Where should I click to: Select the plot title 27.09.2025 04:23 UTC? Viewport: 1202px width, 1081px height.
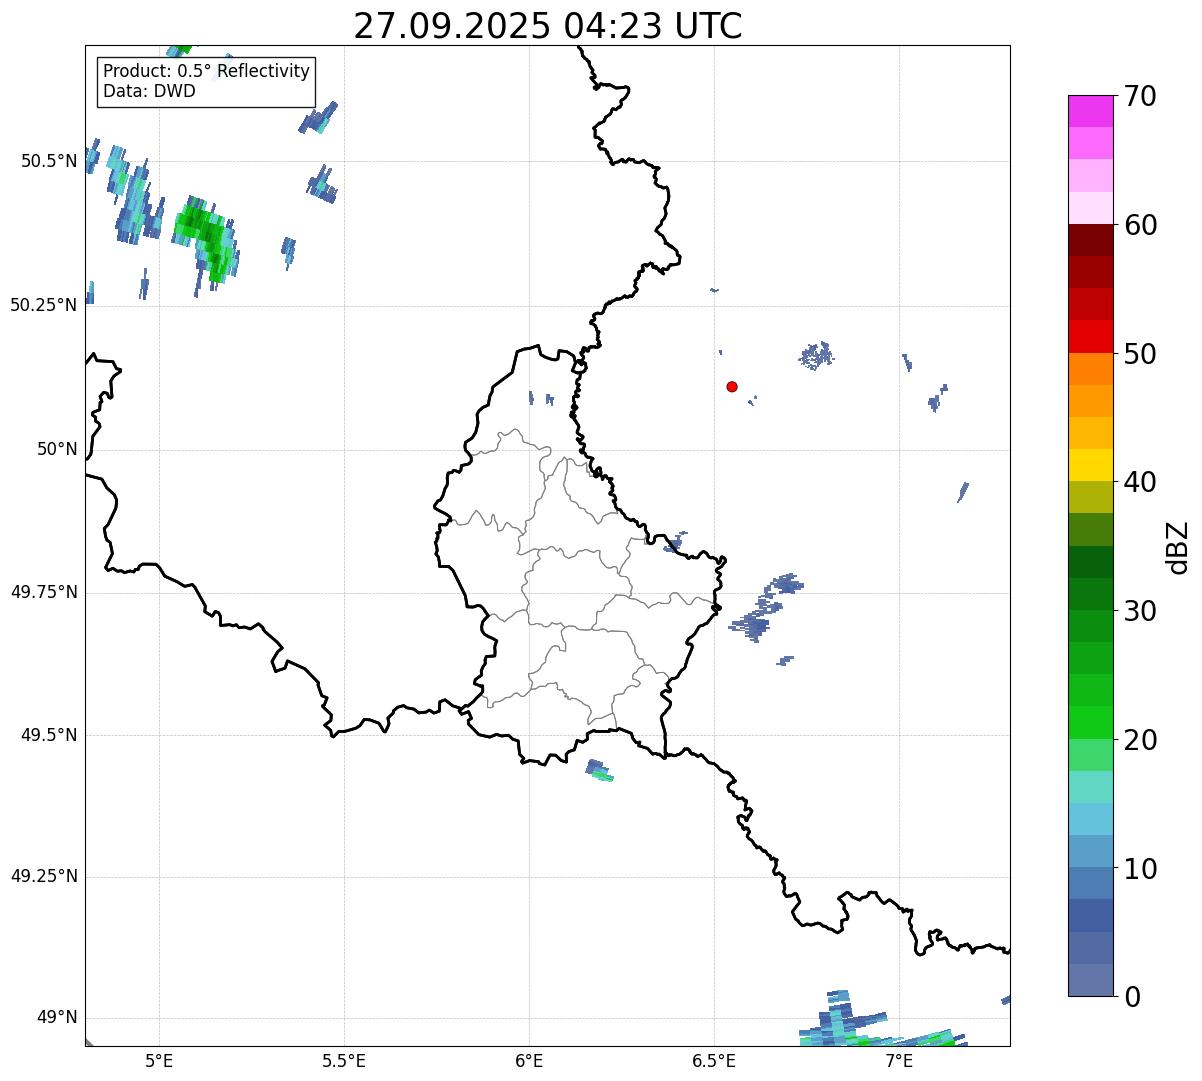[x=547, y=26]
